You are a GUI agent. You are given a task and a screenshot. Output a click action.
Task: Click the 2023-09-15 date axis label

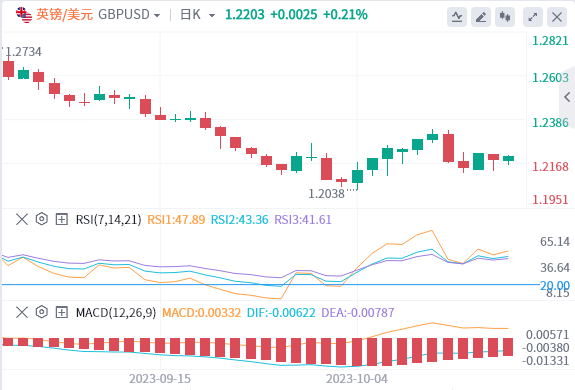160,379
